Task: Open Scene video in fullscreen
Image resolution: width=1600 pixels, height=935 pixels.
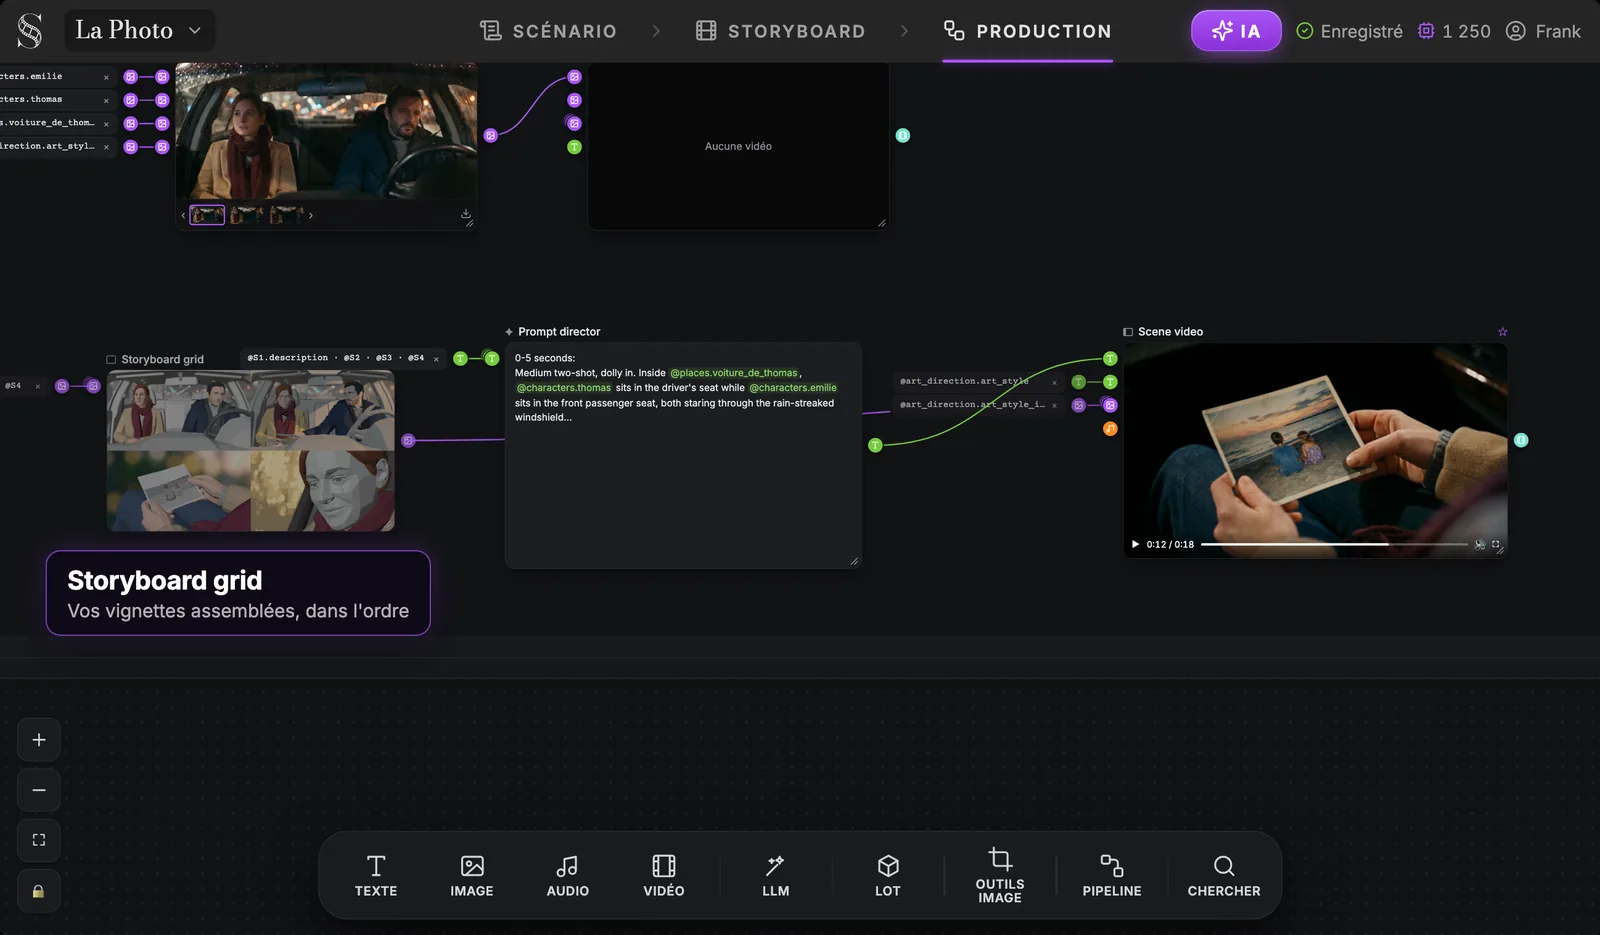Action: pos(1496,545)
